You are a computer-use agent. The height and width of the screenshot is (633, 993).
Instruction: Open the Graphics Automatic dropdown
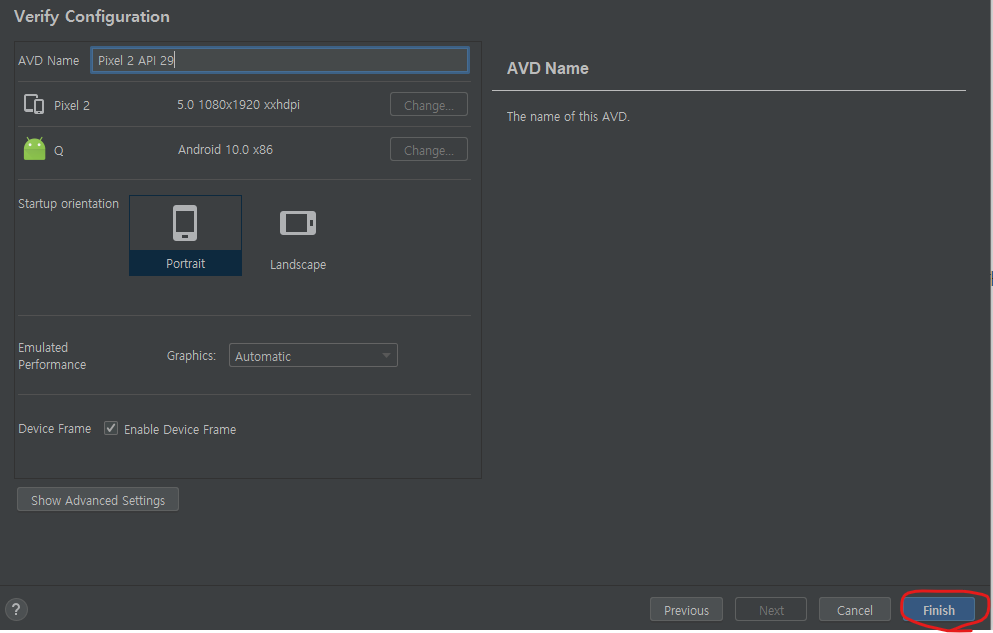313,356
